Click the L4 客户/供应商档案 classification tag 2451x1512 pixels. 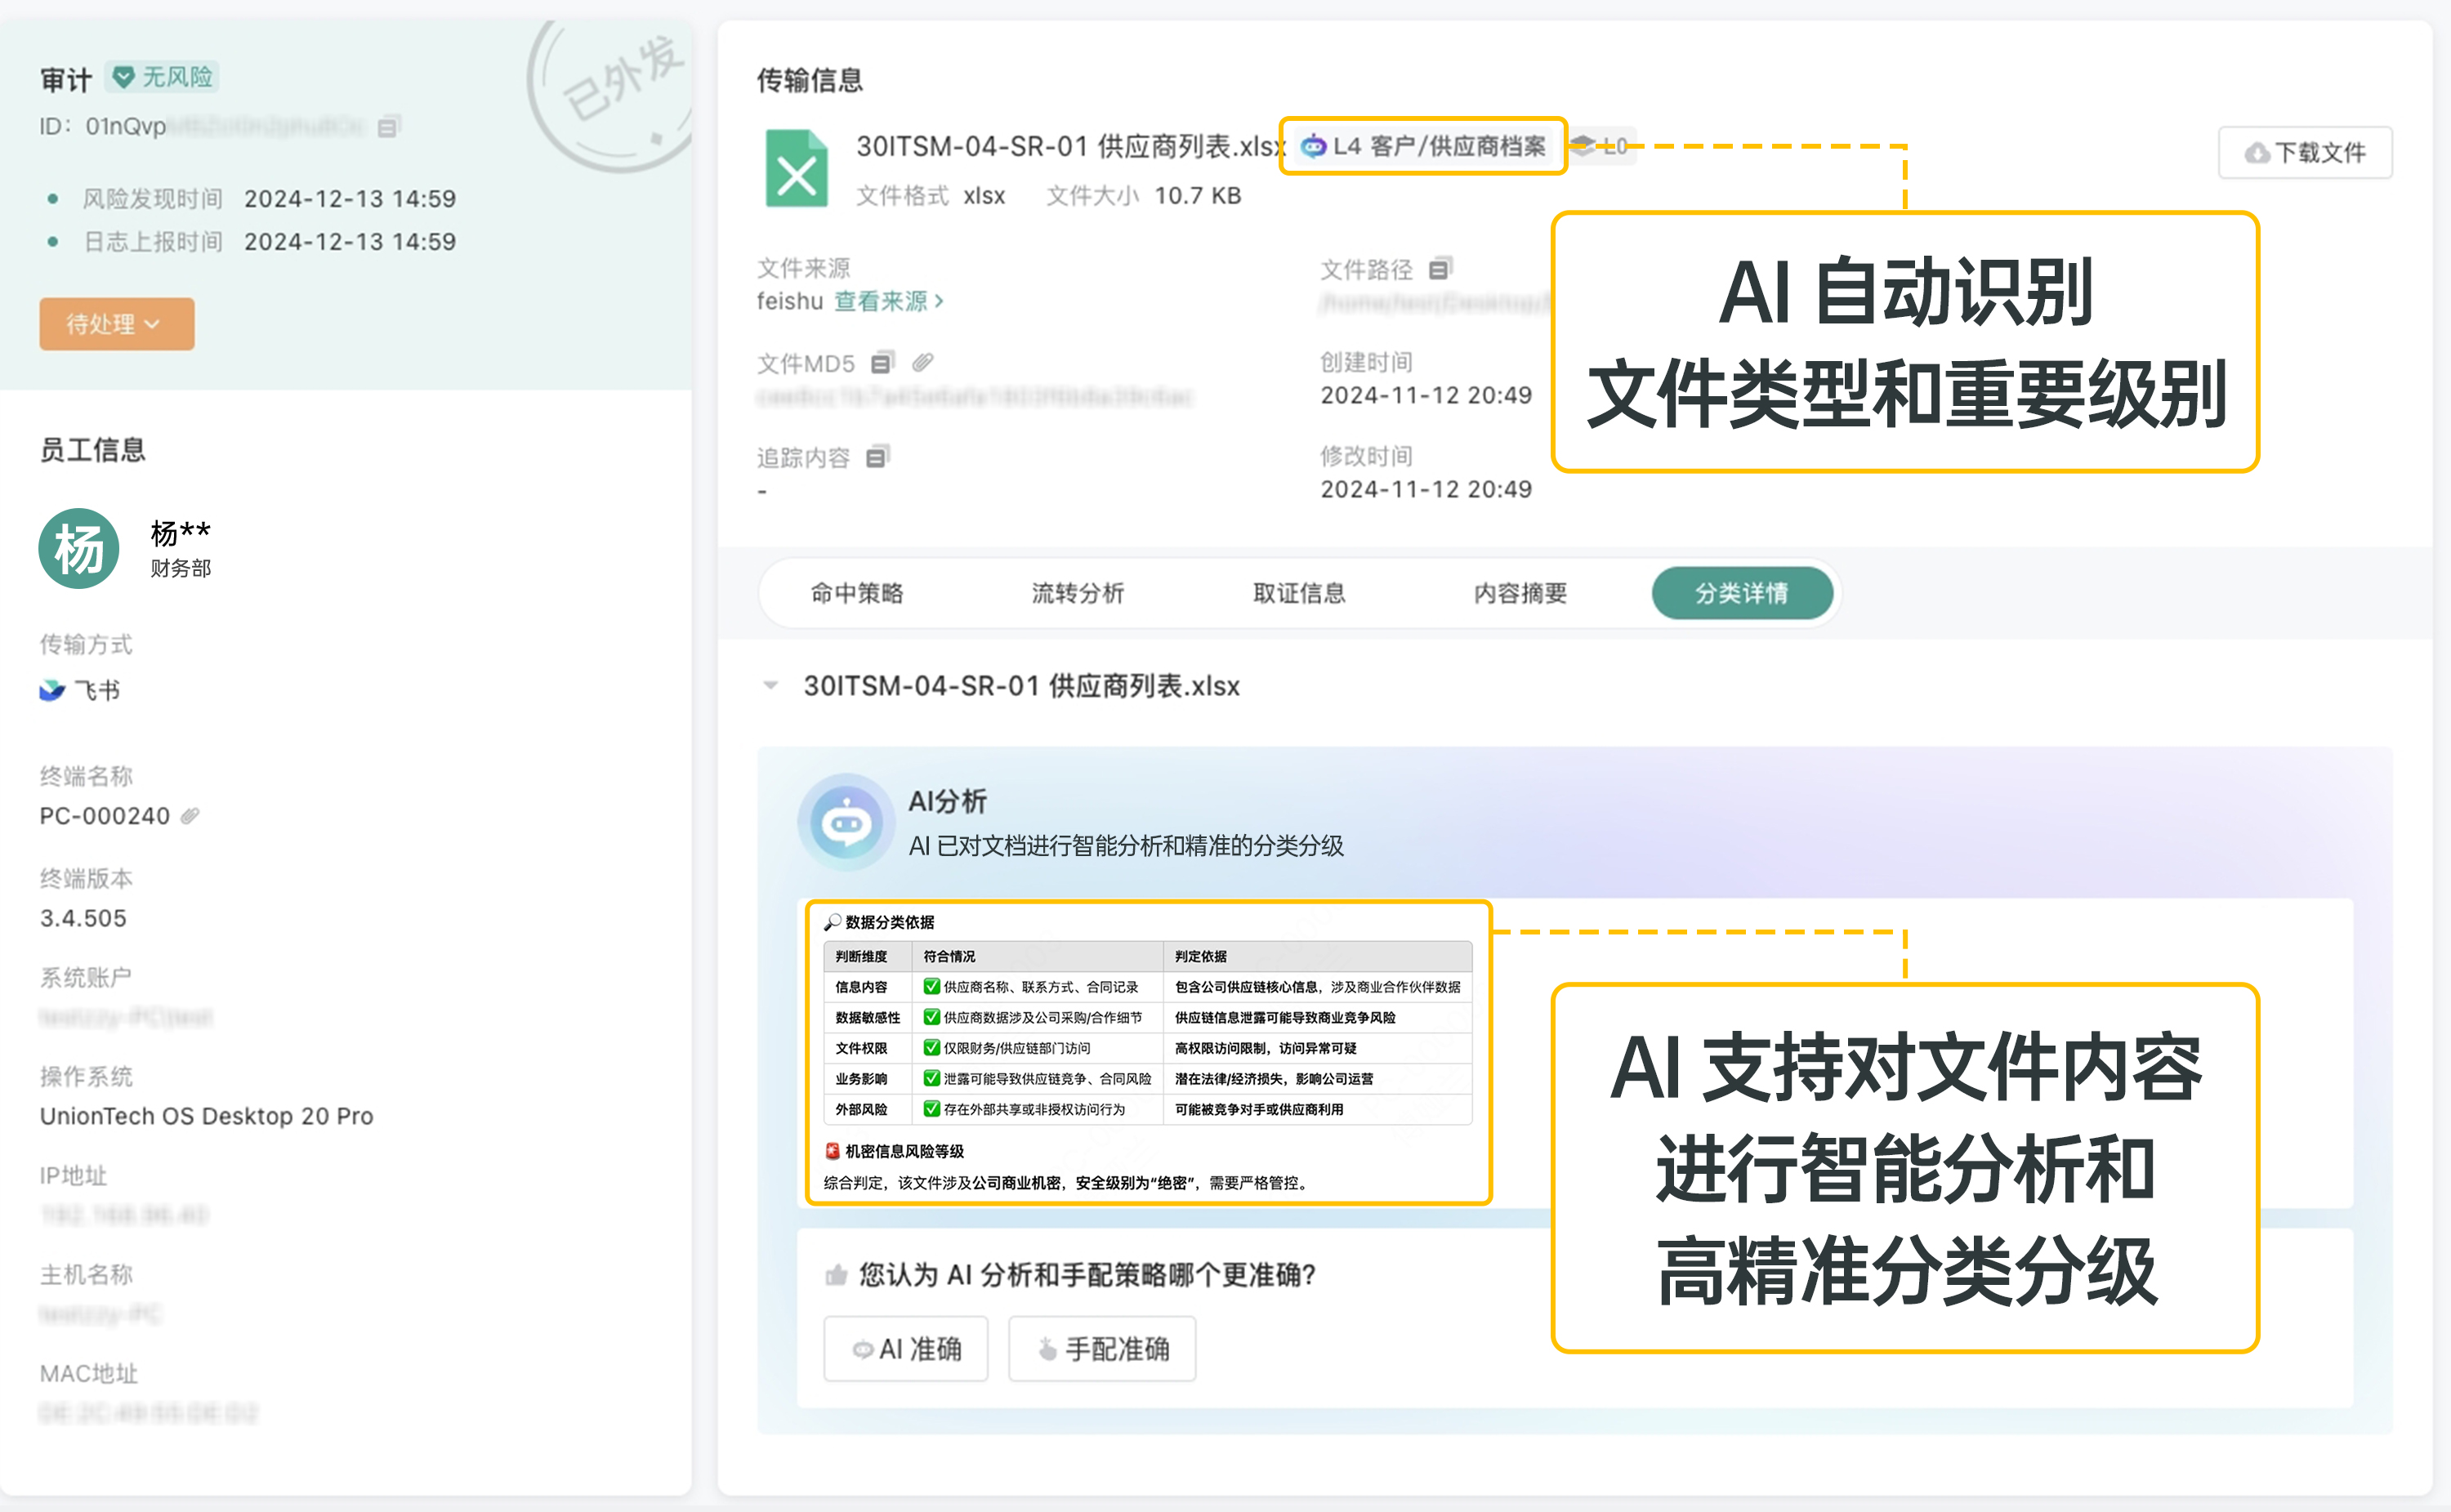pyautogui.click(x=1423, y=146)
